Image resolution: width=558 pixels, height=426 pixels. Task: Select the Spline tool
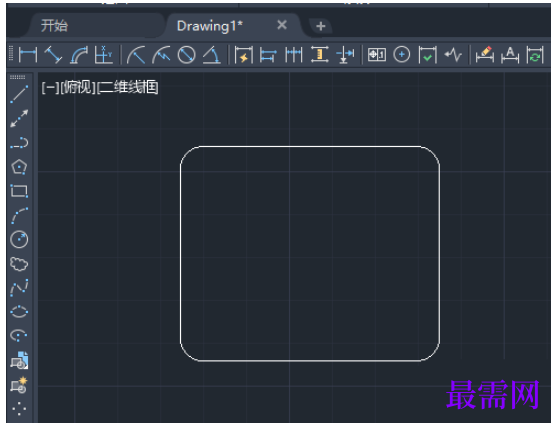coord(19,288)
